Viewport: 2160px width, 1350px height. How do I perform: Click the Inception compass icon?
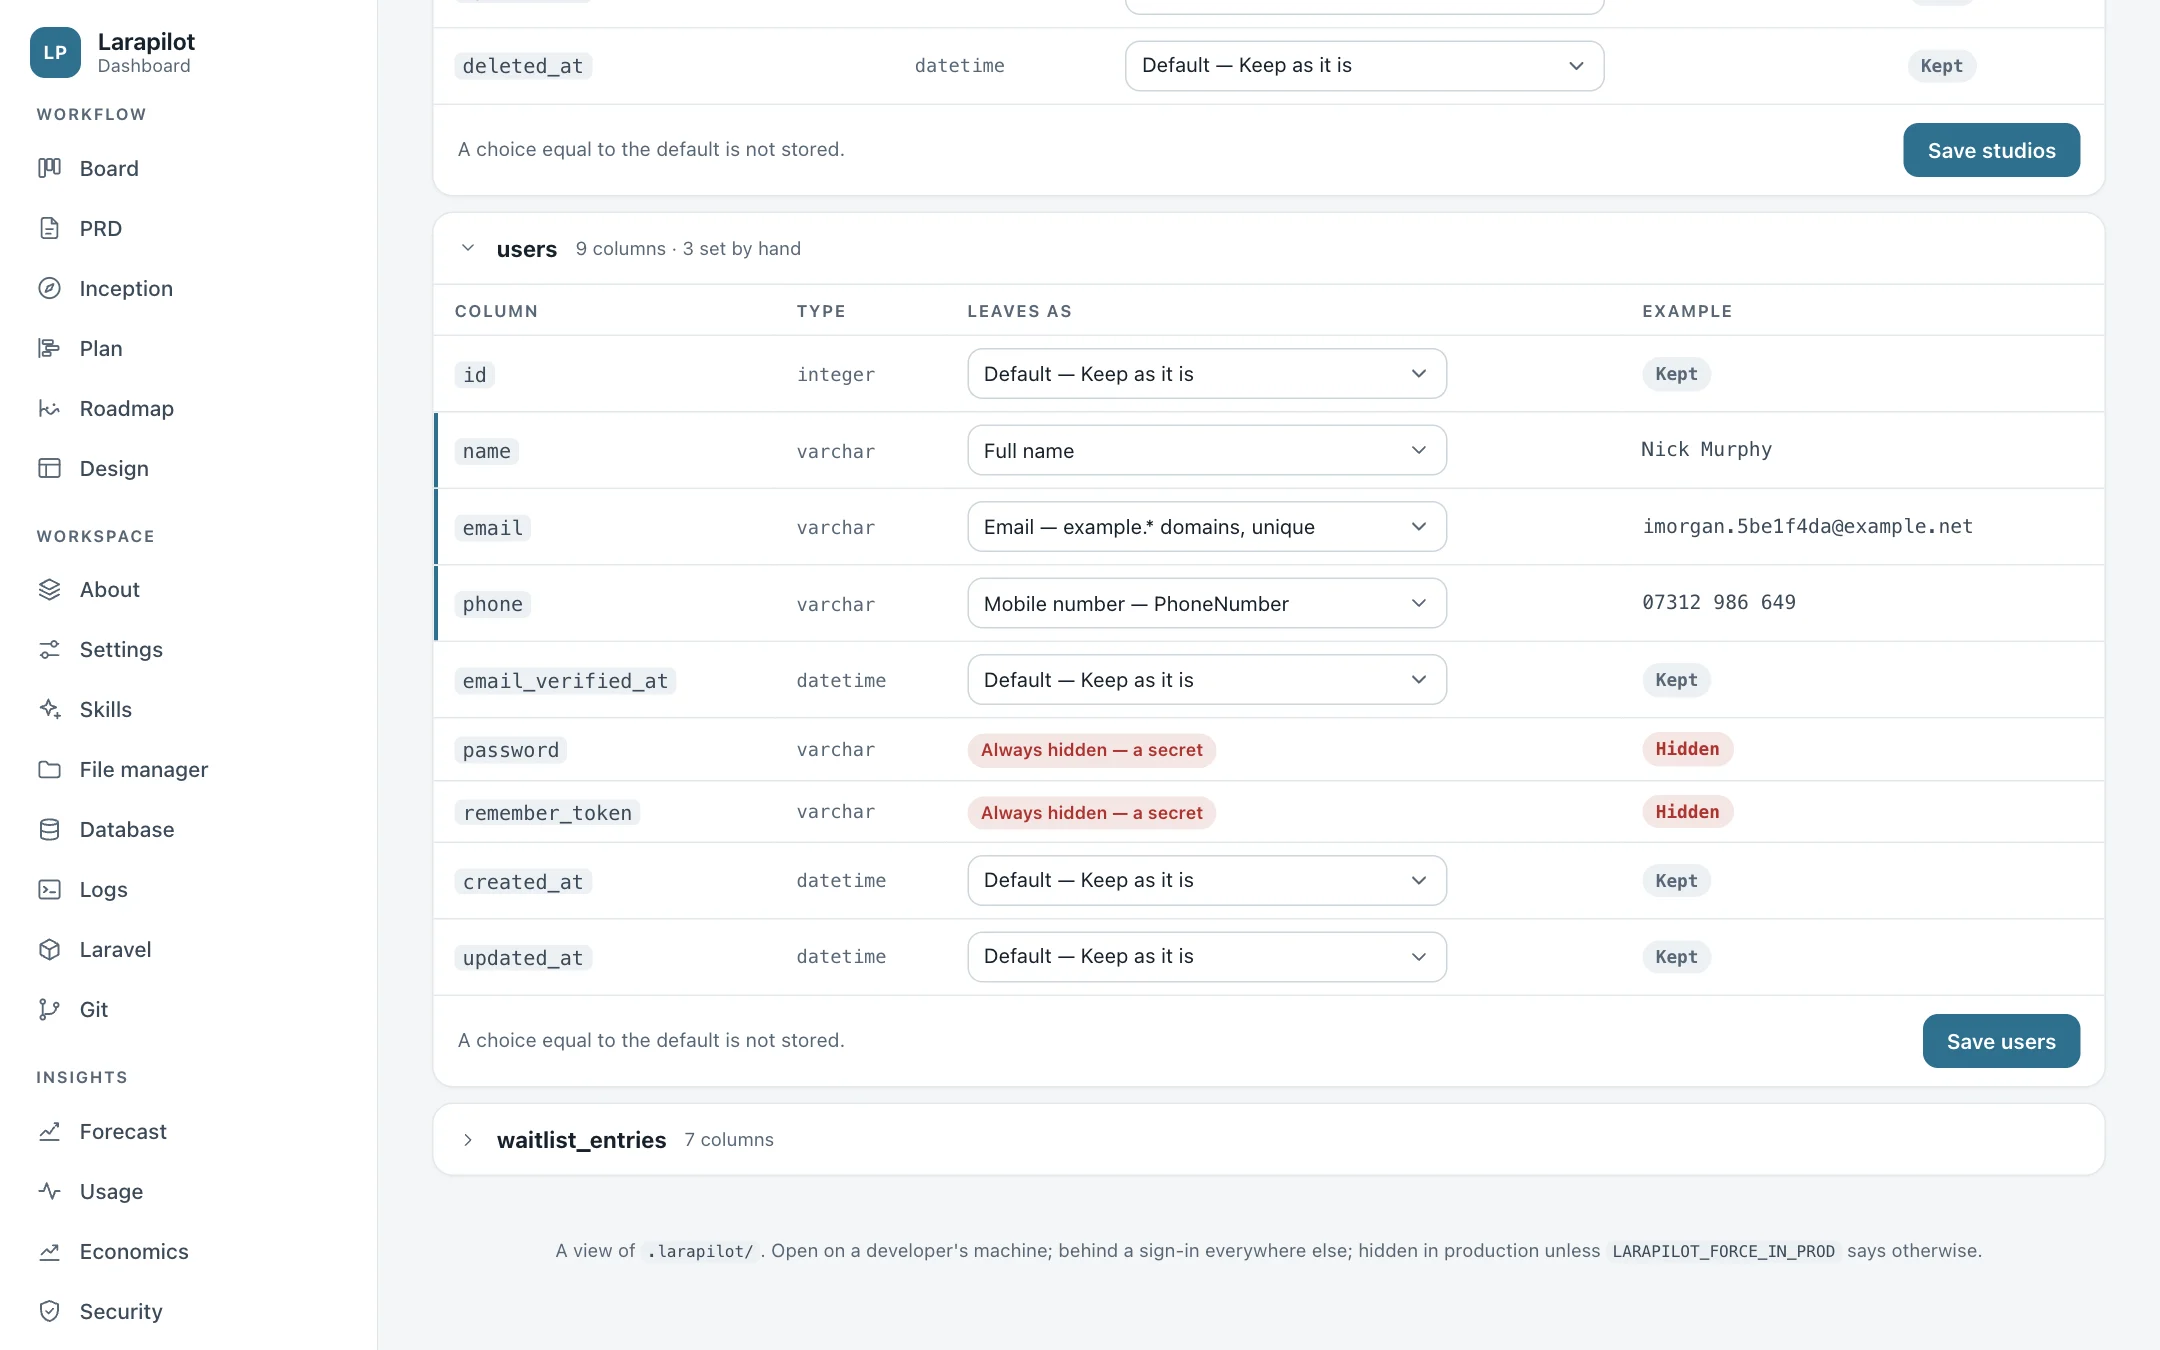coord(49,288)
